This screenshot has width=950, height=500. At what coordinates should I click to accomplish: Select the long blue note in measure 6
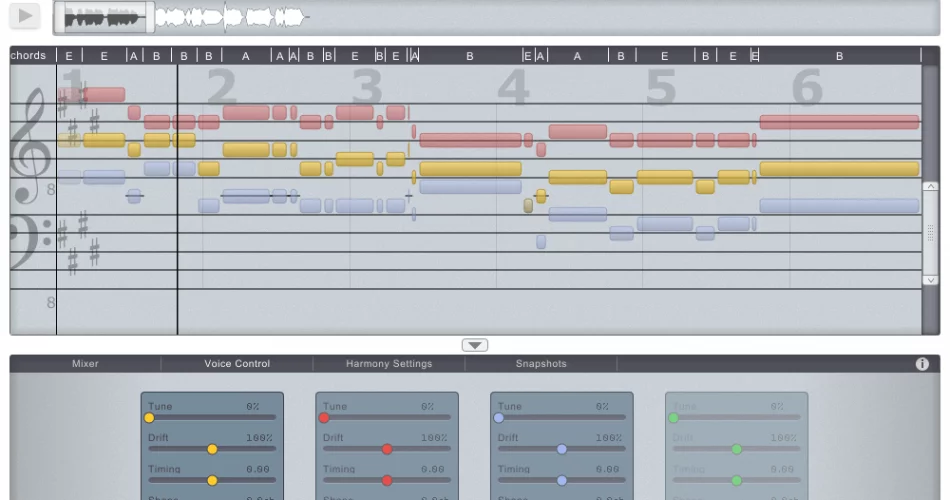coord(839,206)
